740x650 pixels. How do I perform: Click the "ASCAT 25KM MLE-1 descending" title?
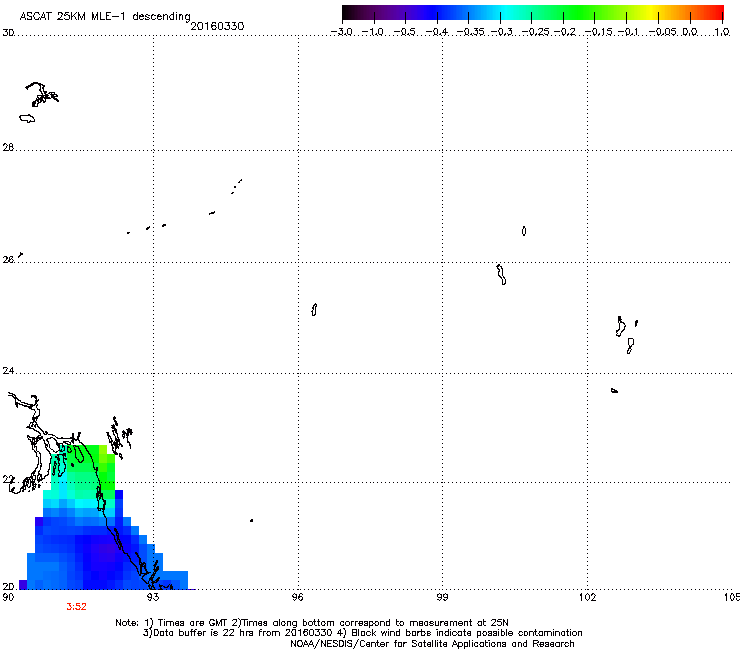[105, 16]
